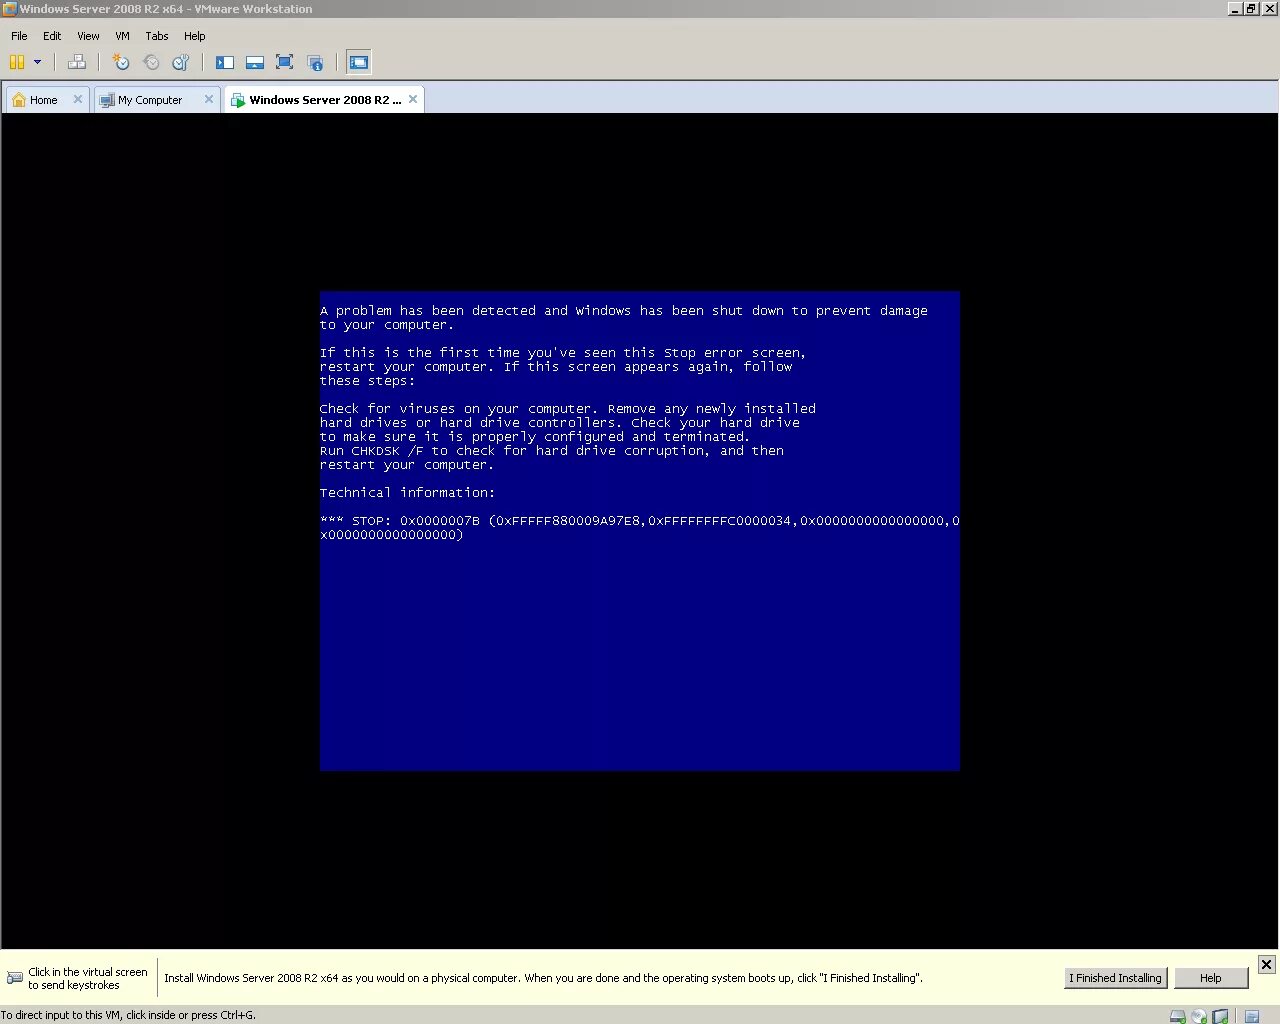Take a snapshot of this virtual machine
This screenshot has height=1024, width=1280.
121,62
